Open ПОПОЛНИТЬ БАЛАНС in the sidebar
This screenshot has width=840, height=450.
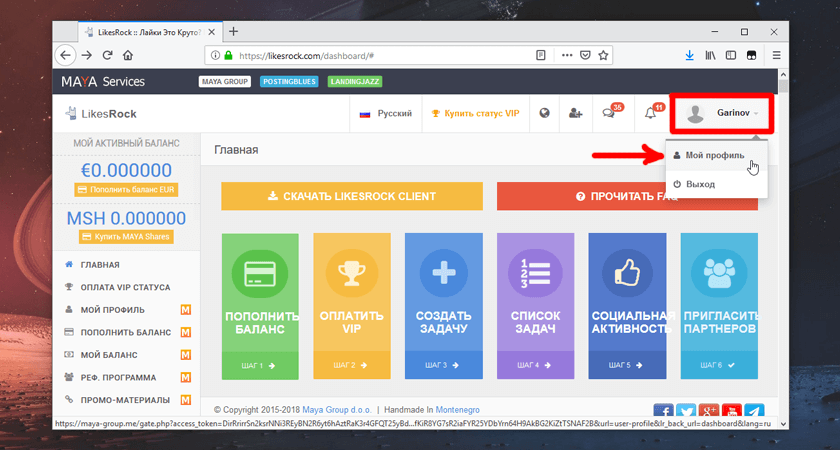point(127,332)
